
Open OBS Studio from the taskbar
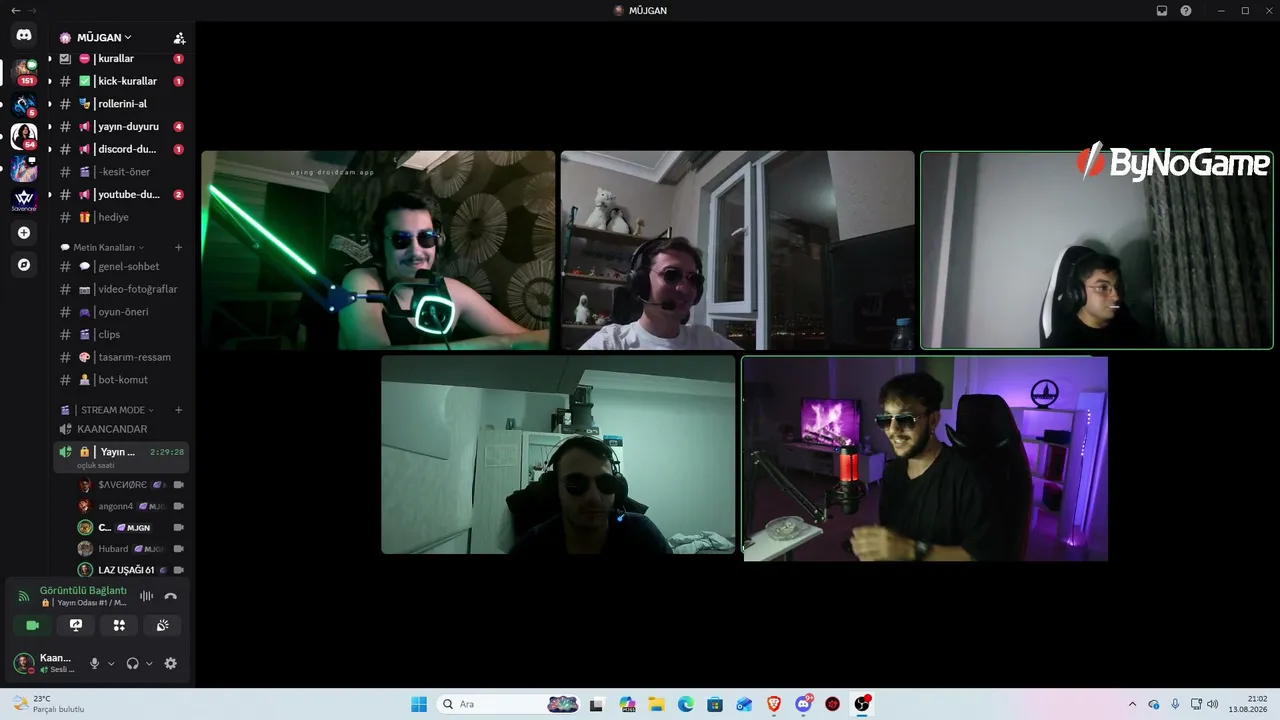(862, 704)
